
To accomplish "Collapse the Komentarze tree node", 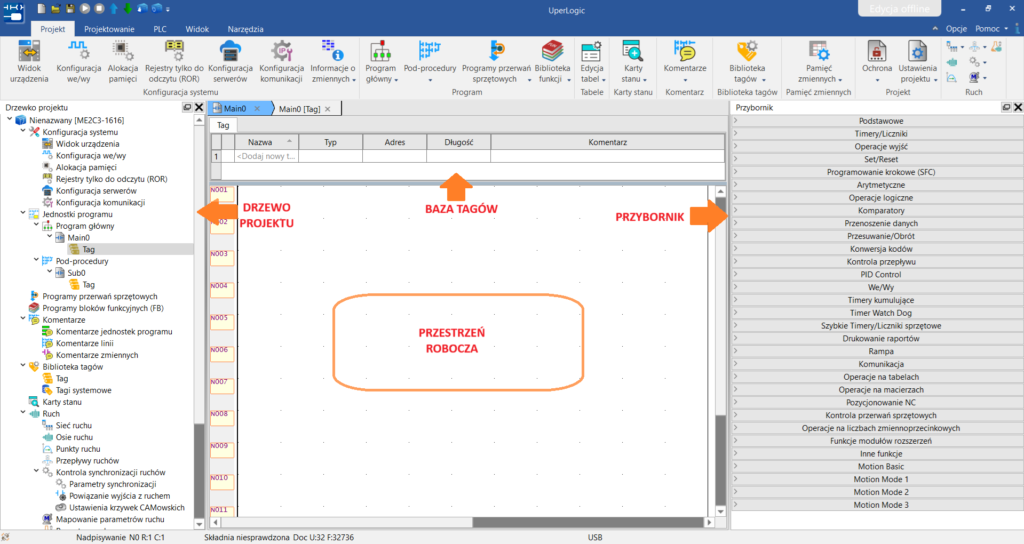I will point(23,319).
